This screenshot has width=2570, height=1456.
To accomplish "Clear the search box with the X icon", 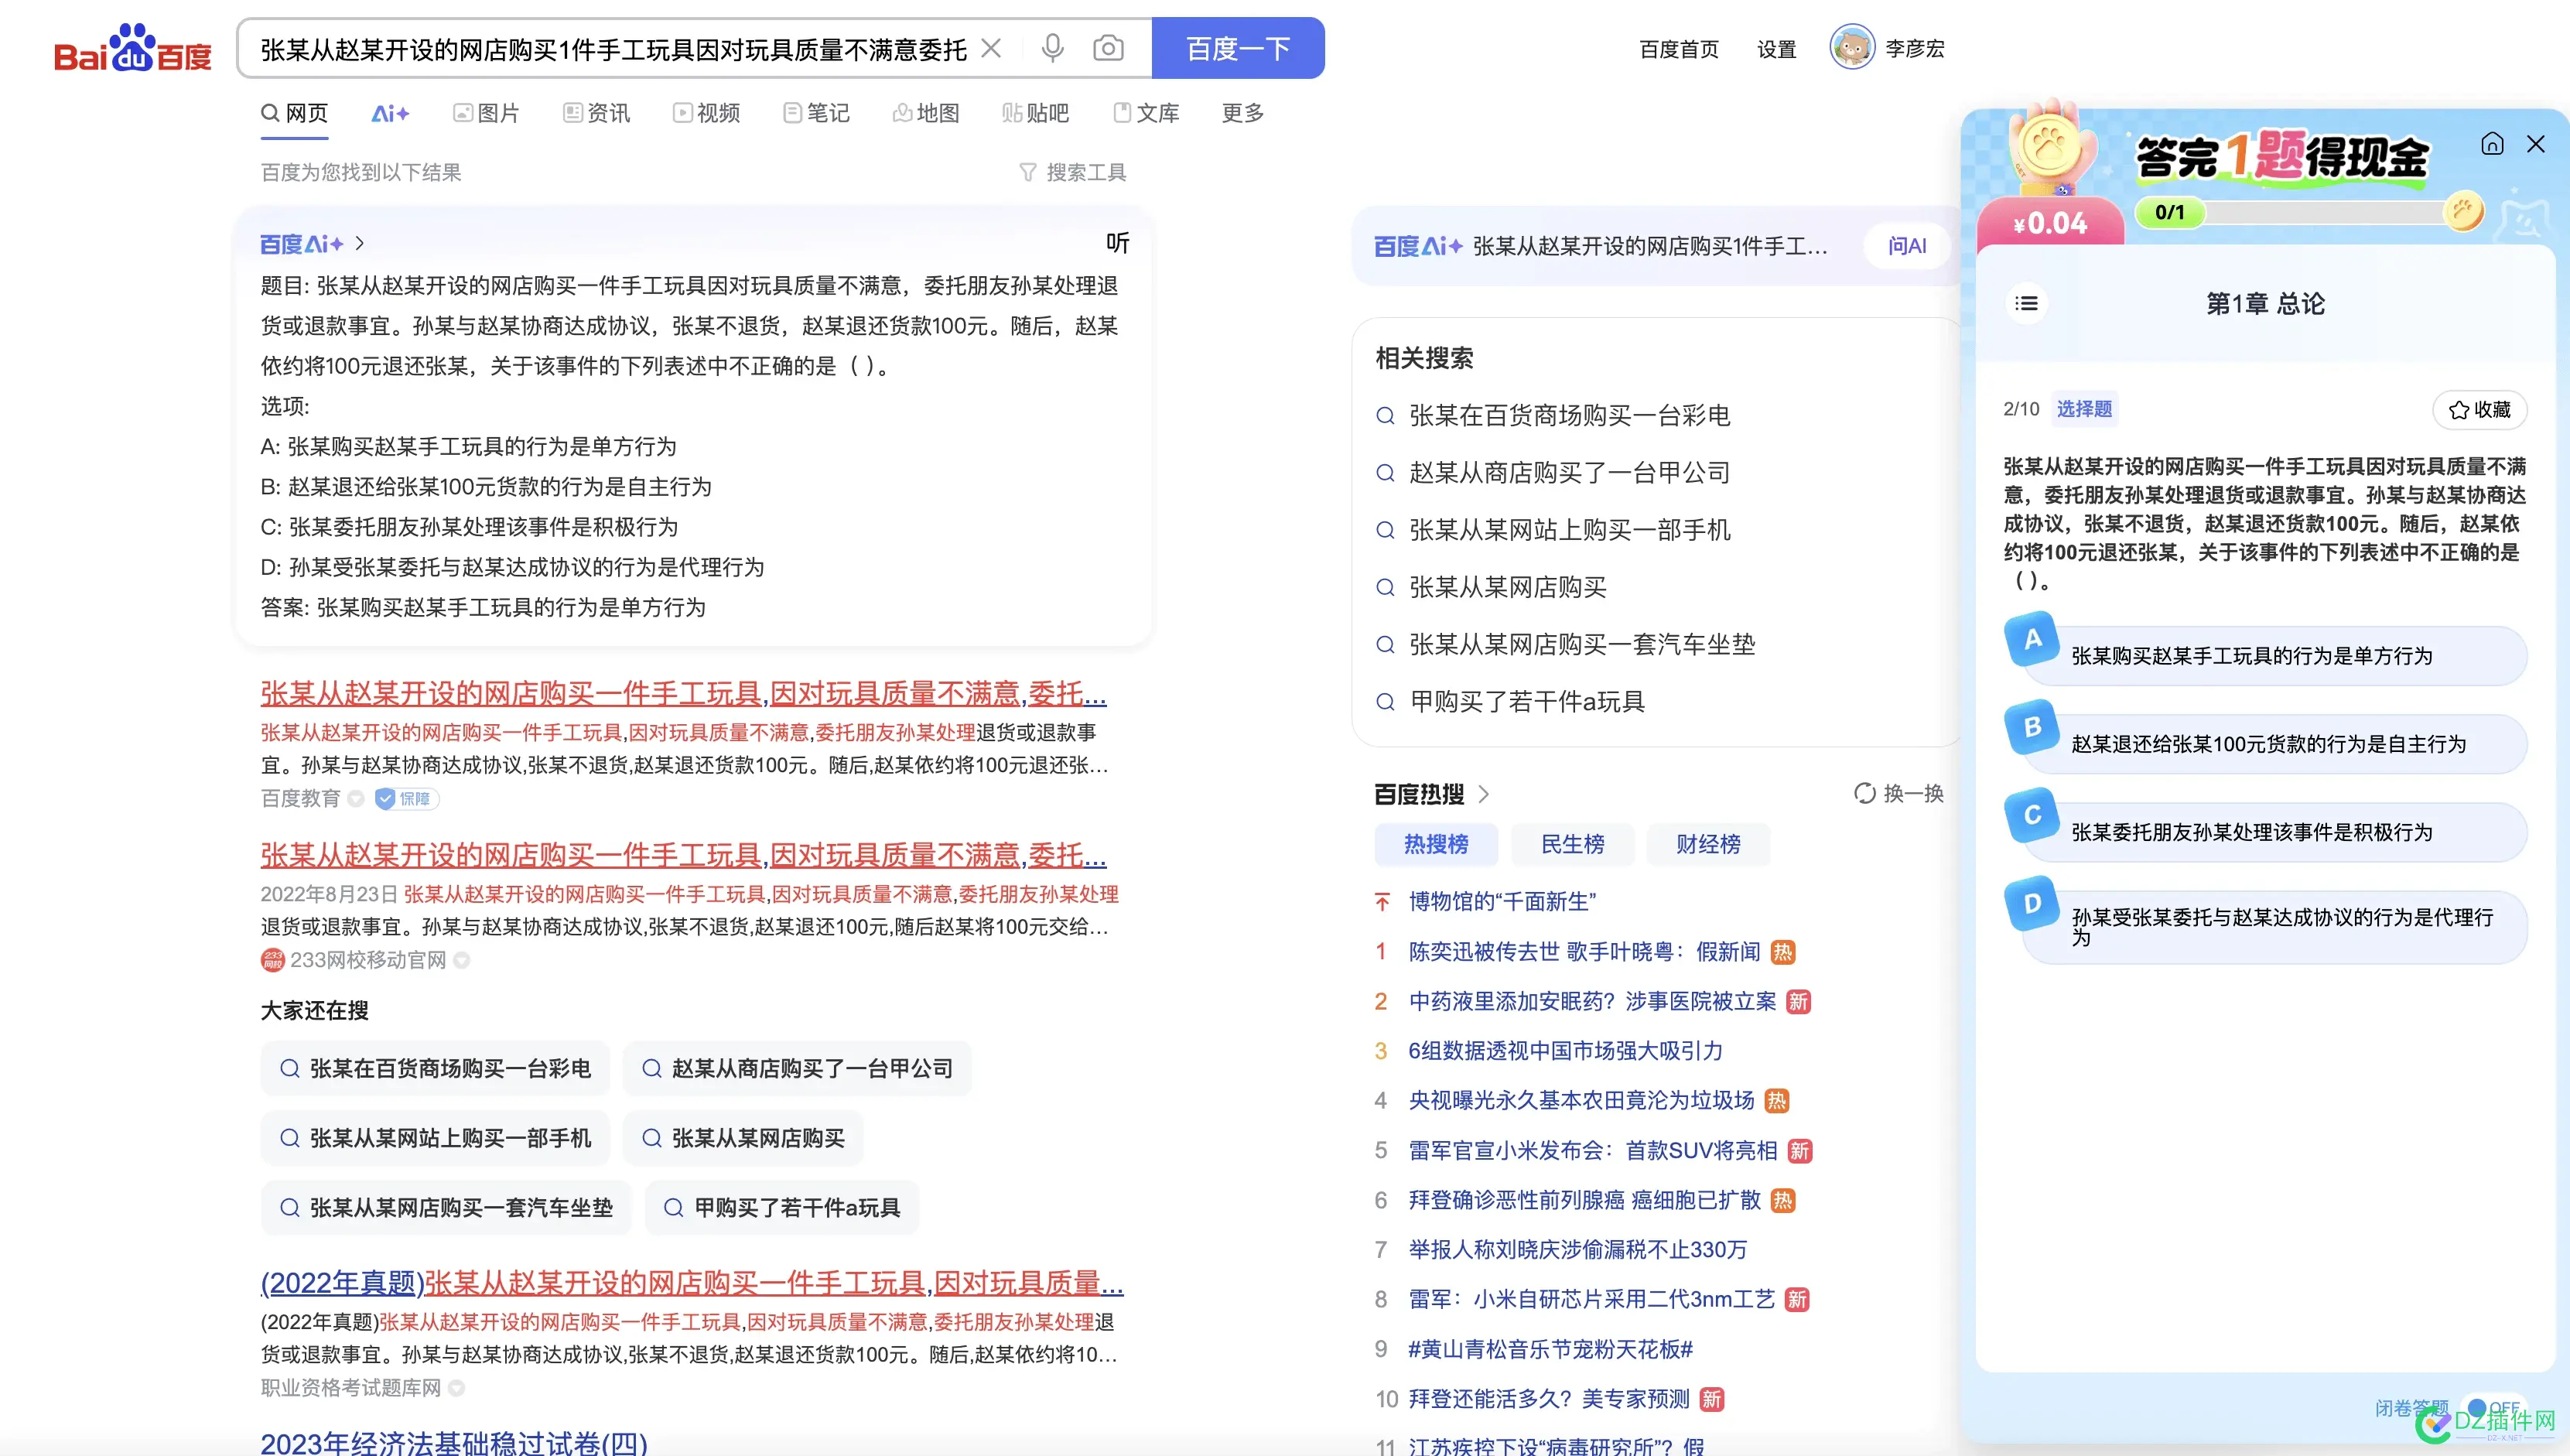I will click(991, 48).
